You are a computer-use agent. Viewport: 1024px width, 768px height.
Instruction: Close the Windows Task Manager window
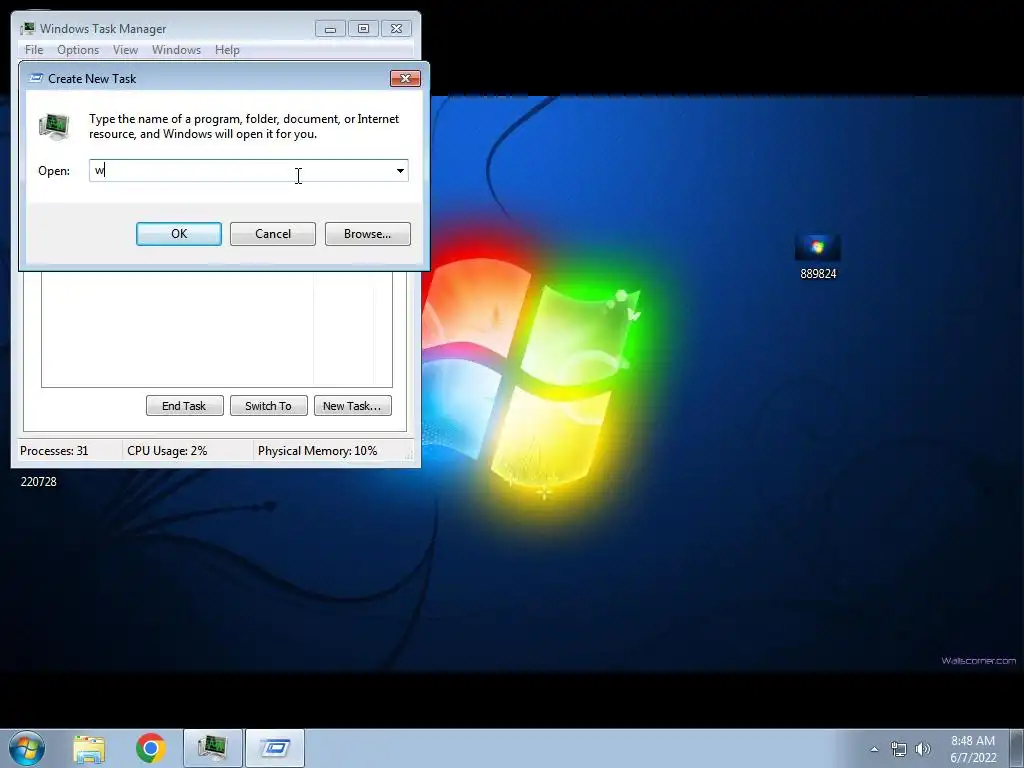tap(396, 29)
